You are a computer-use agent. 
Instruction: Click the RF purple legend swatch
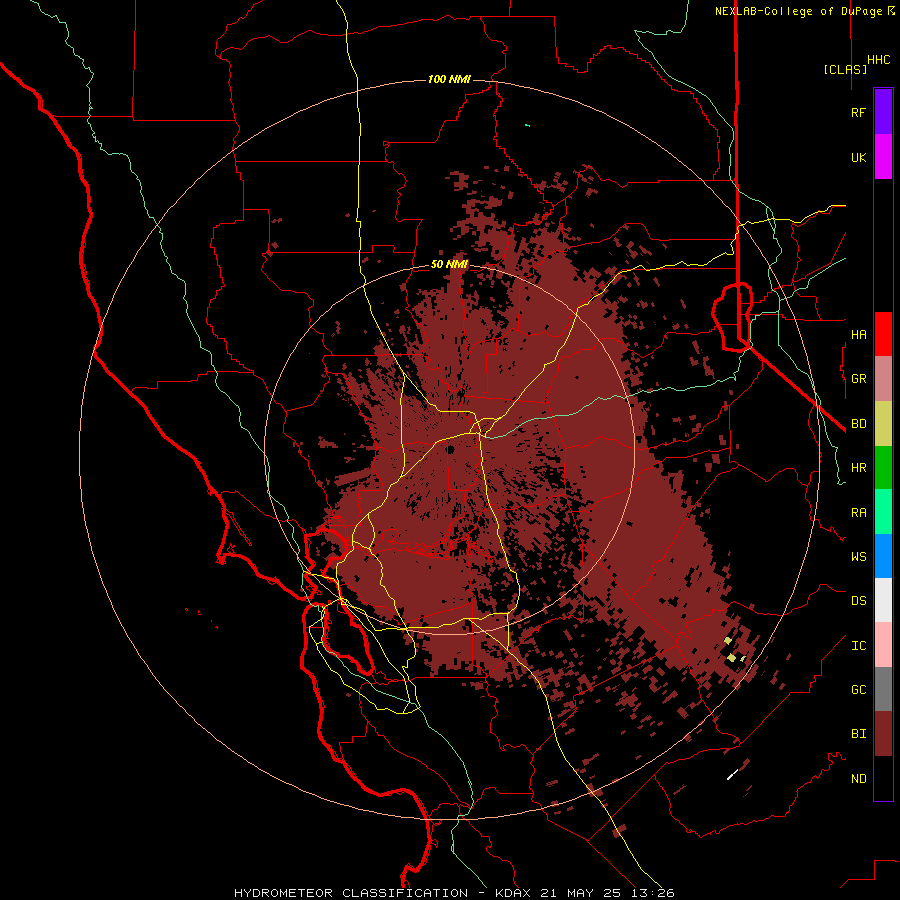pyautogui.click(x=883, y=112)
